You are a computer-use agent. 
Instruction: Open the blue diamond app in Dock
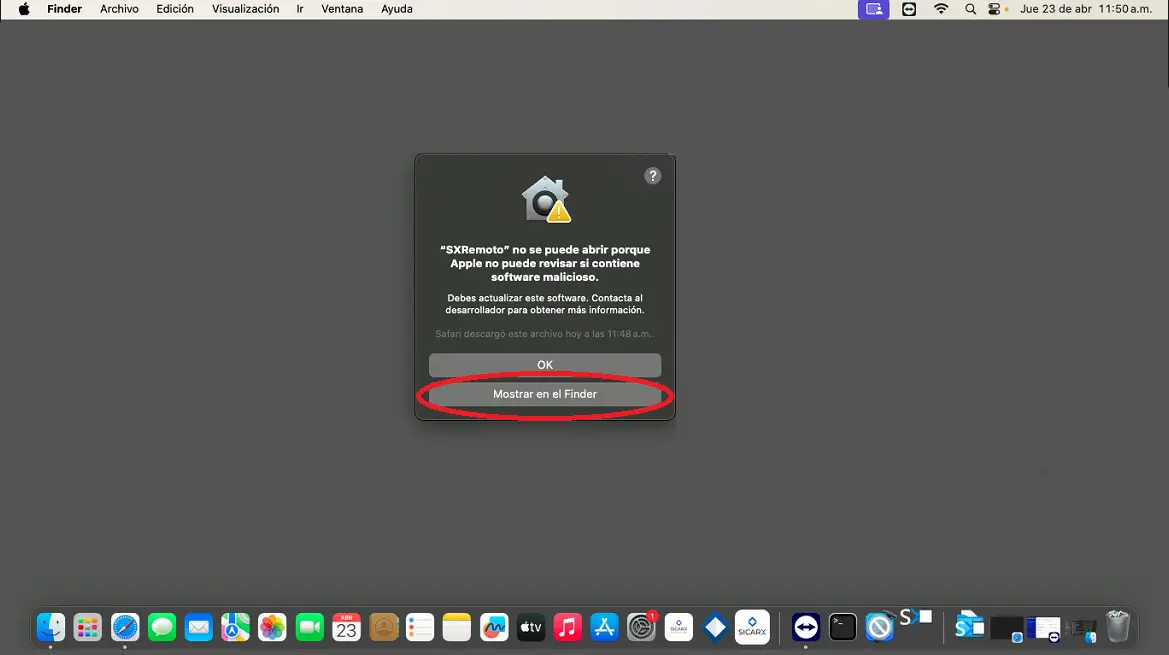coord(715,627)
